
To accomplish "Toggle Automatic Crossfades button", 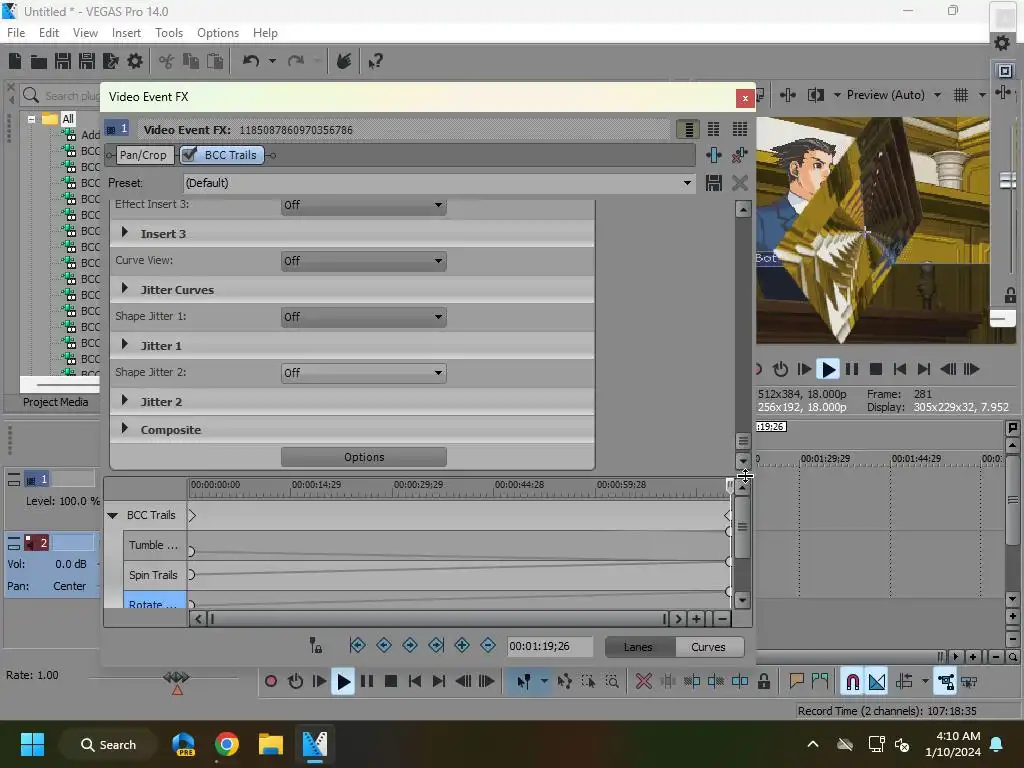I will (x=877, y=682).
